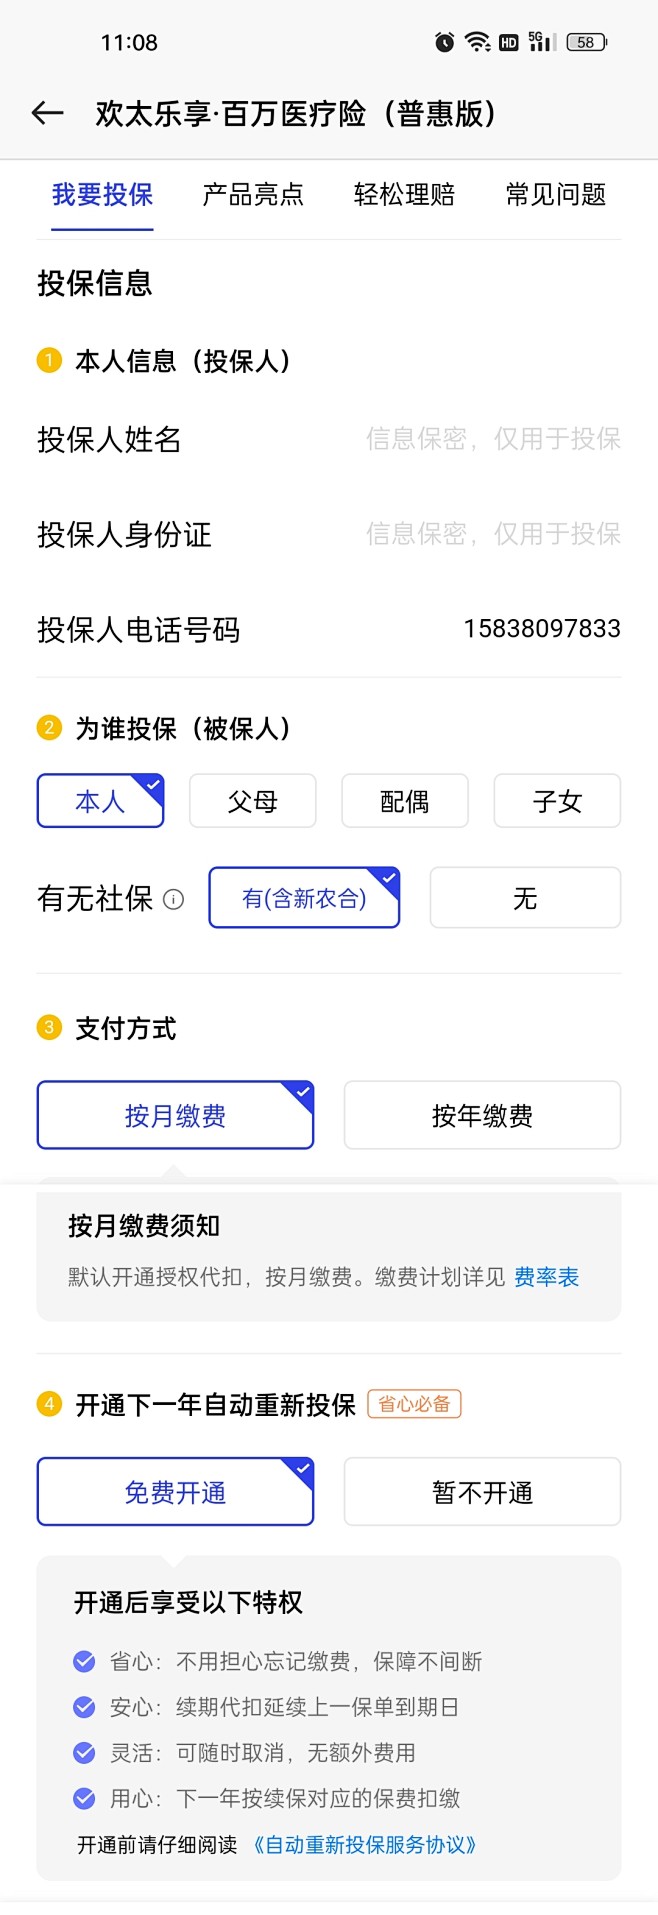The width and height of the screenshot is (658, 1915).
Task: Select 按年缴费 payment option
Action: [482, 1115]
